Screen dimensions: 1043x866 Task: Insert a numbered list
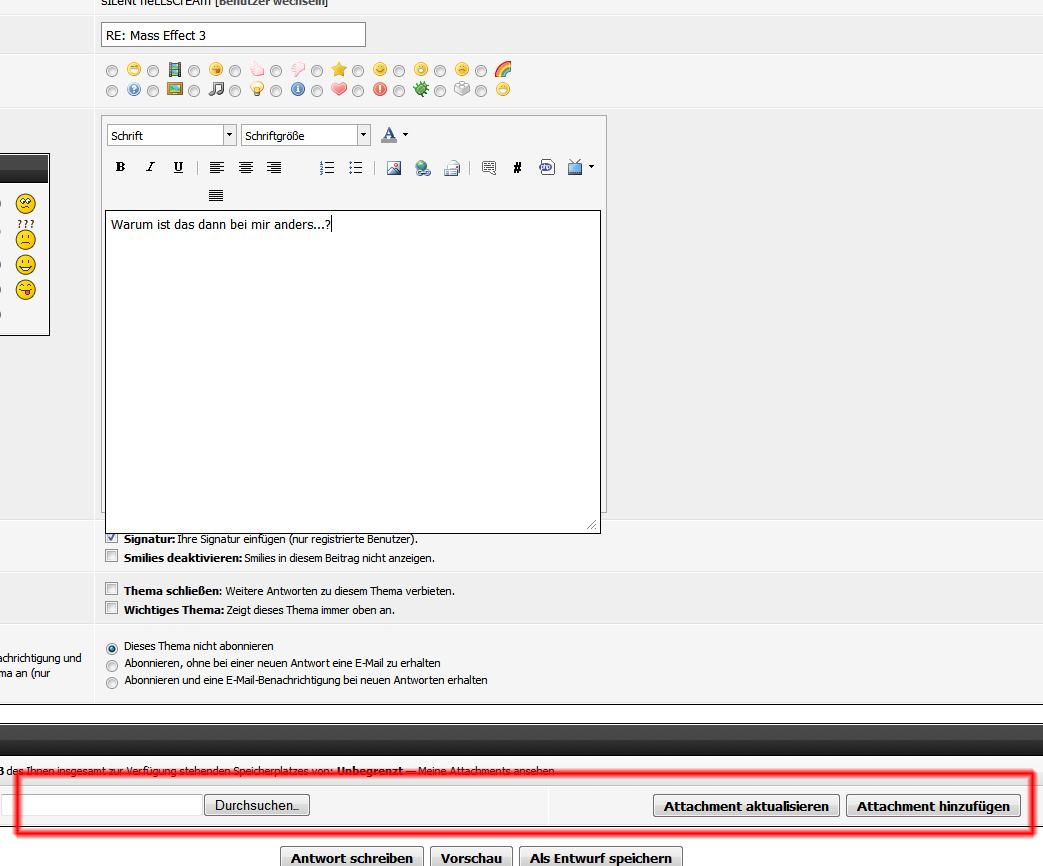pos(327,168)
